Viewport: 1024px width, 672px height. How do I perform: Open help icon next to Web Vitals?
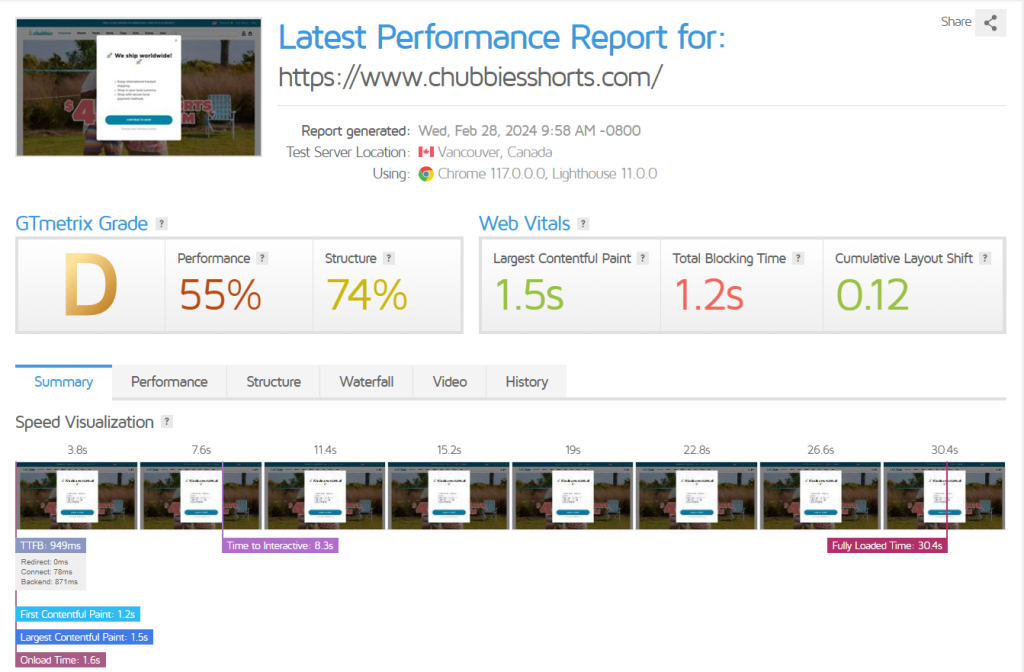(x=583, y=224)
